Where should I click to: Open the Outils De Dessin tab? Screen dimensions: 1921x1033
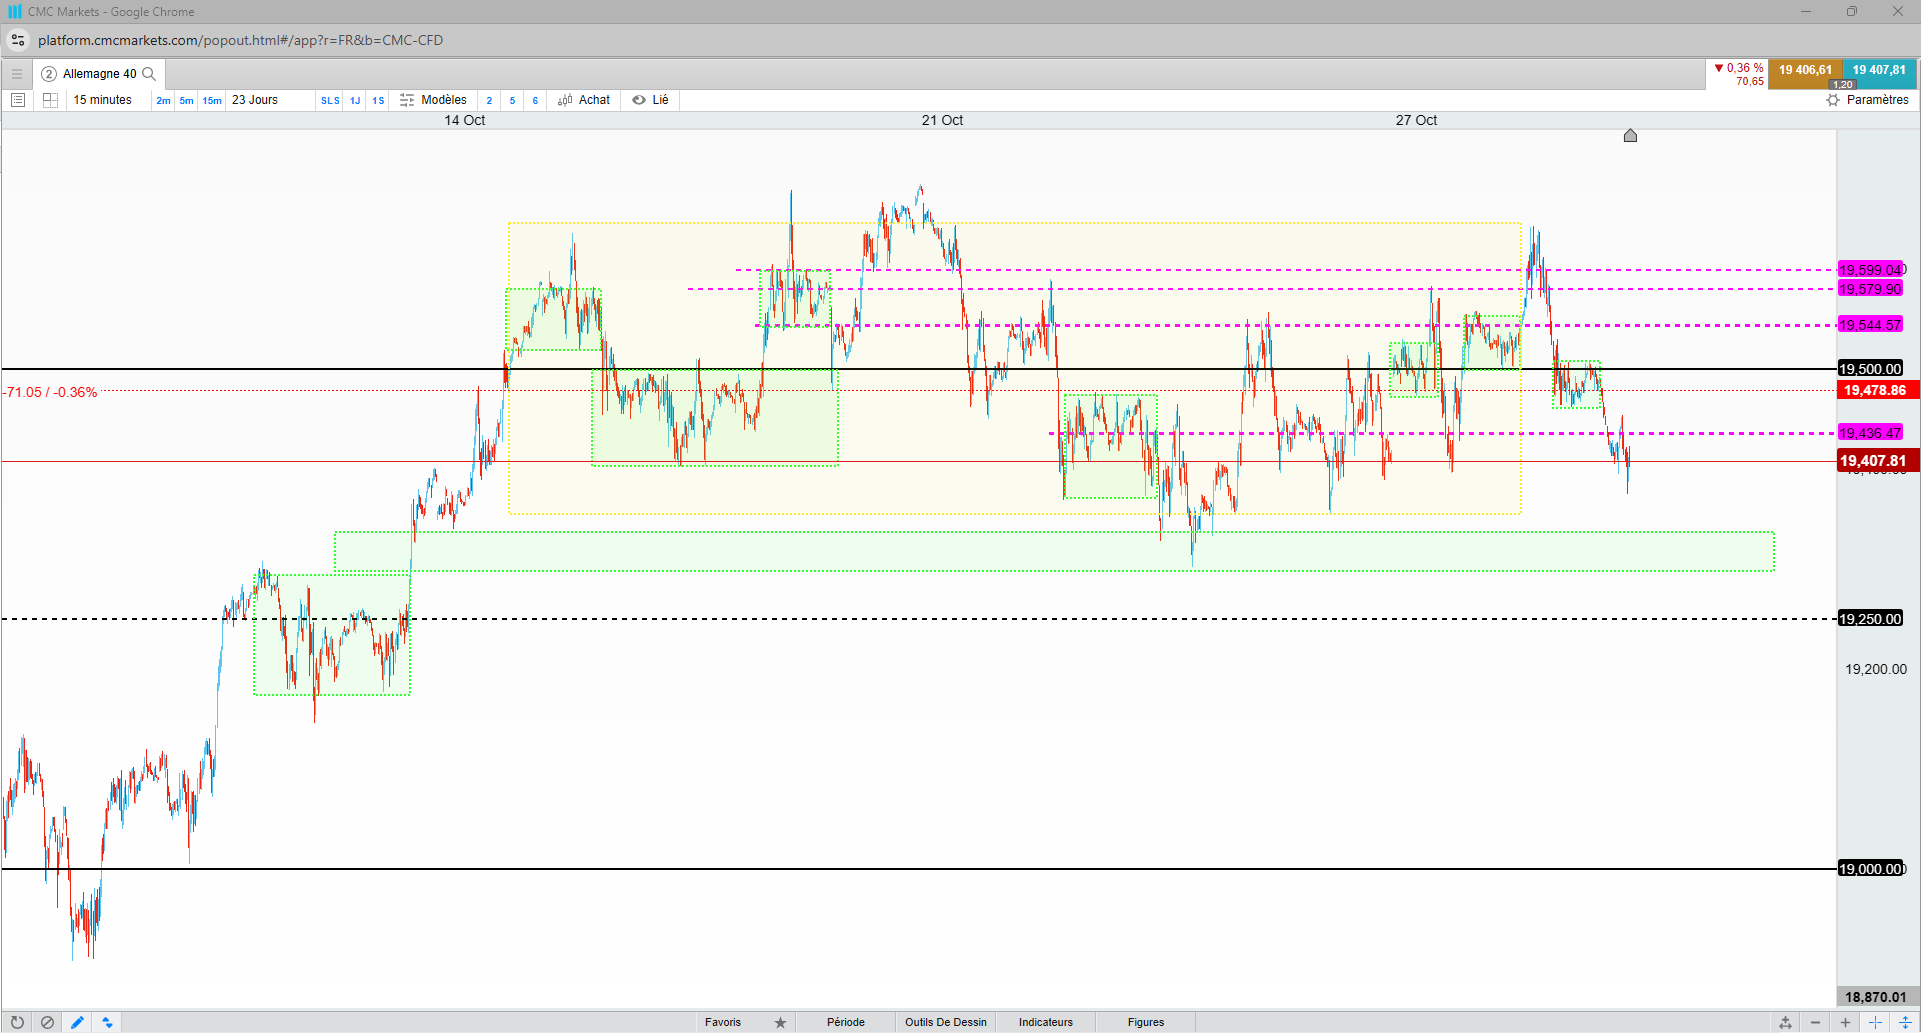click(x=946, y=1022)
